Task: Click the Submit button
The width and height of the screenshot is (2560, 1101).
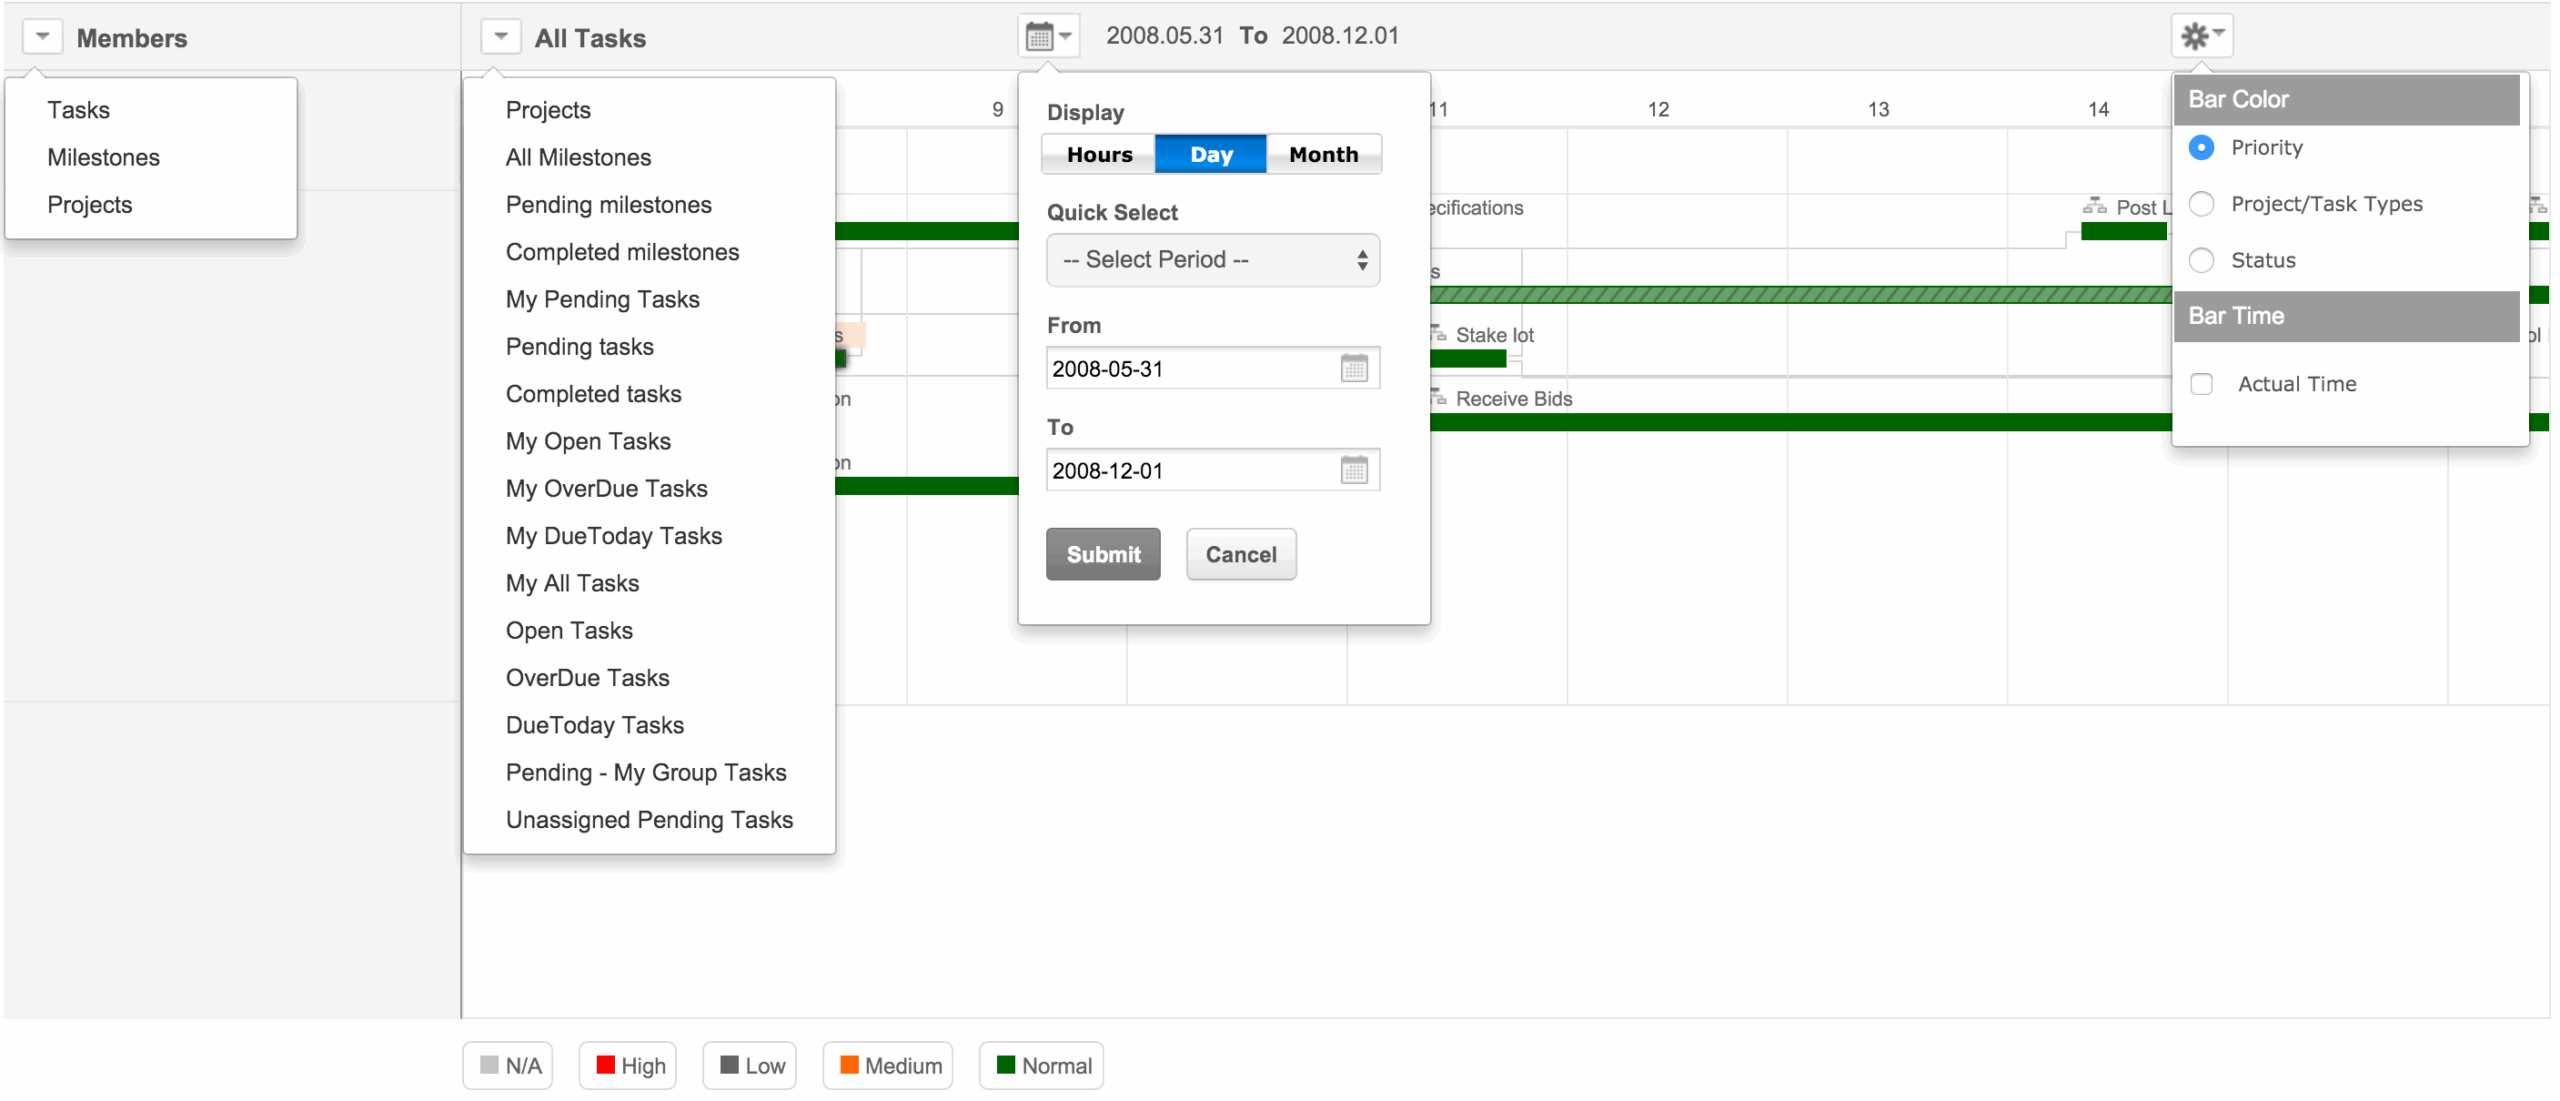Action: [x=1101, y=554]
